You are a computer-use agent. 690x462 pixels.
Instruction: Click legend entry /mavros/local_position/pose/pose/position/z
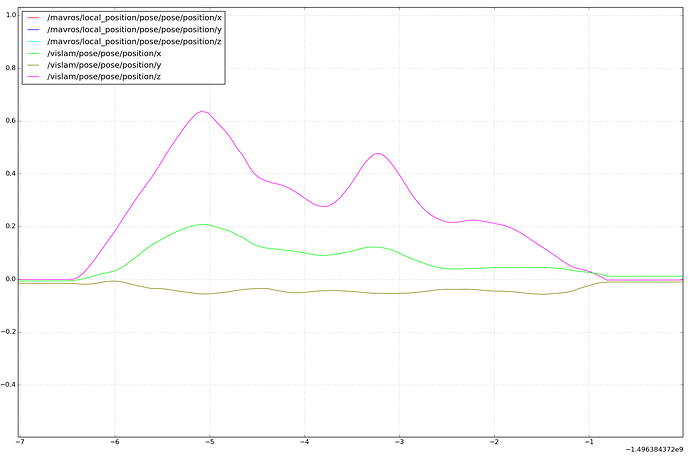coord(125,41)
